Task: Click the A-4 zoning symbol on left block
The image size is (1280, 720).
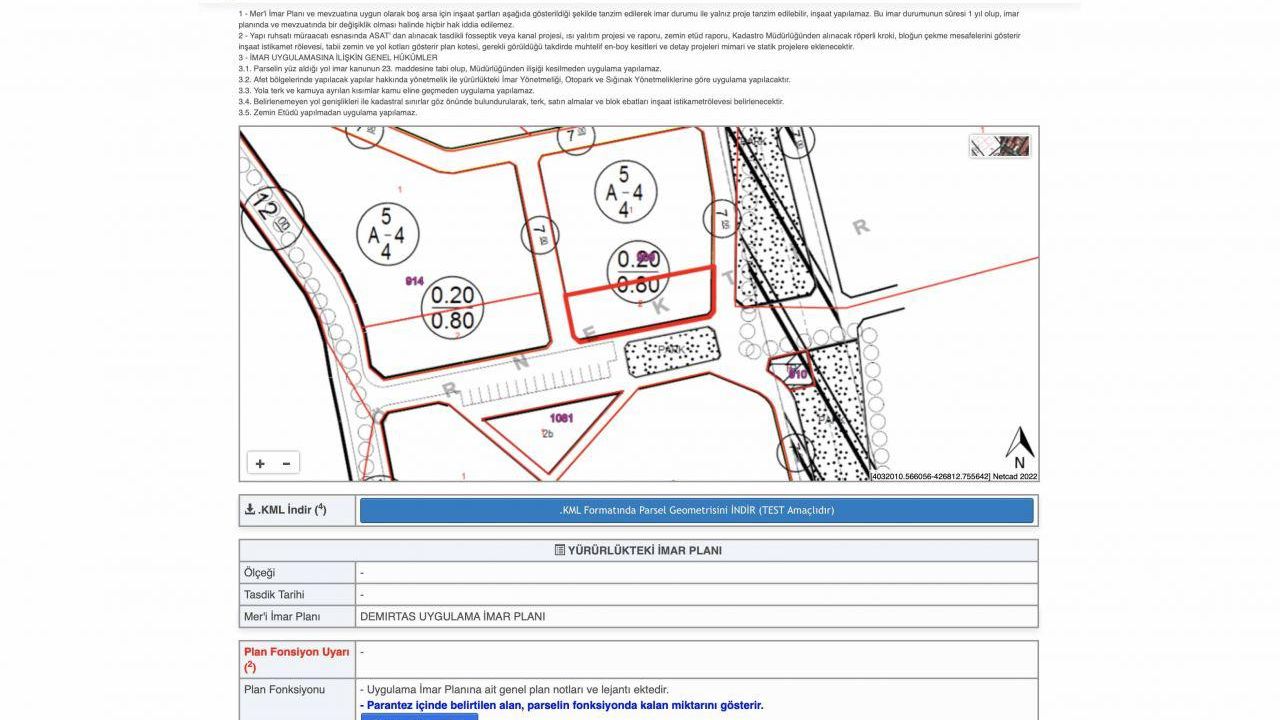Action: point(386,235)
